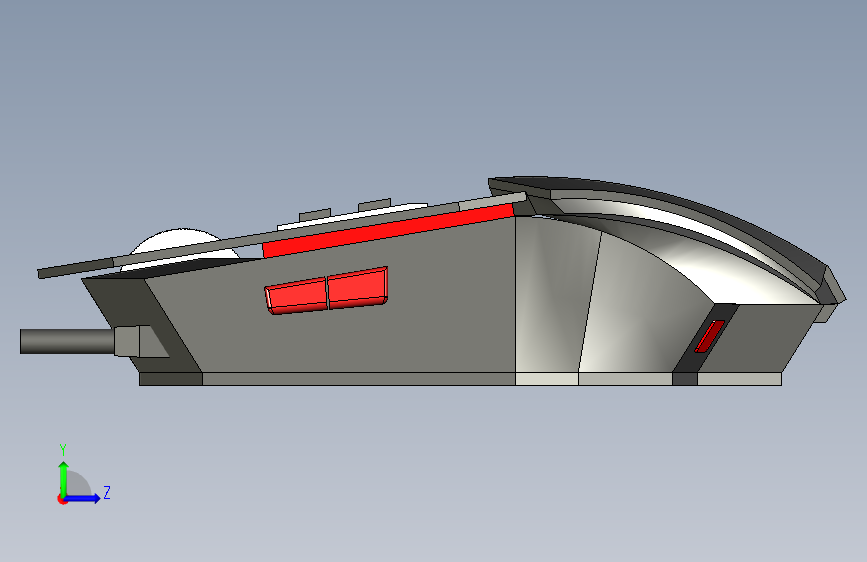Select the dark cylindrical mouse cable
Image resolution: width=867 pixels, height=562 pixels.
pyautogui.click(x=67, y=341)
